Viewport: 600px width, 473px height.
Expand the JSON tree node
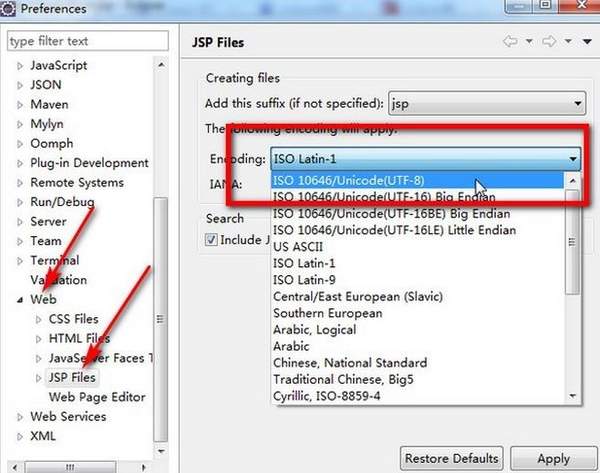coord(20,85)
